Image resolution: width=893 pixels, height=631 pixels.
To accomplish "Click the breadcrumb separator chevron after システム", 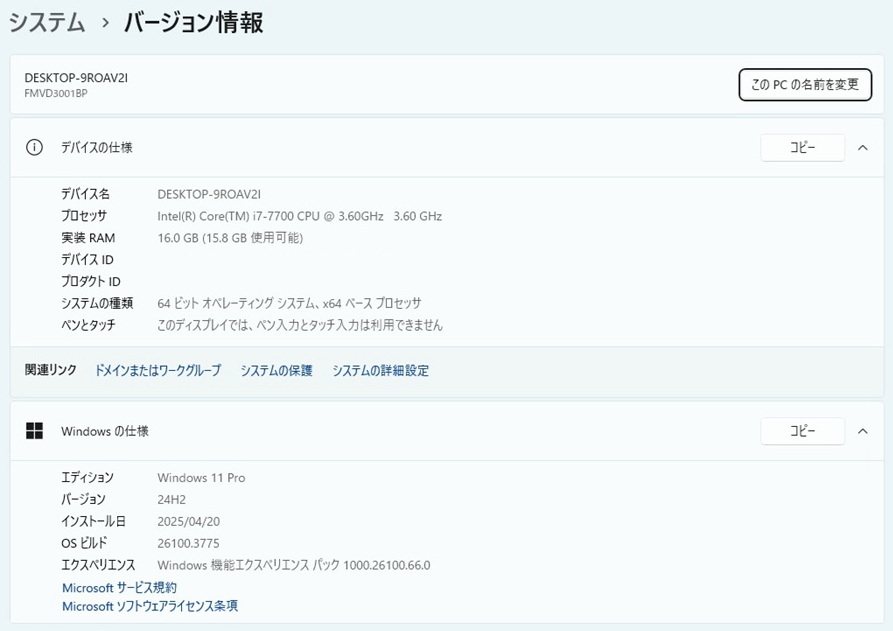I will (x=105, y=23).
